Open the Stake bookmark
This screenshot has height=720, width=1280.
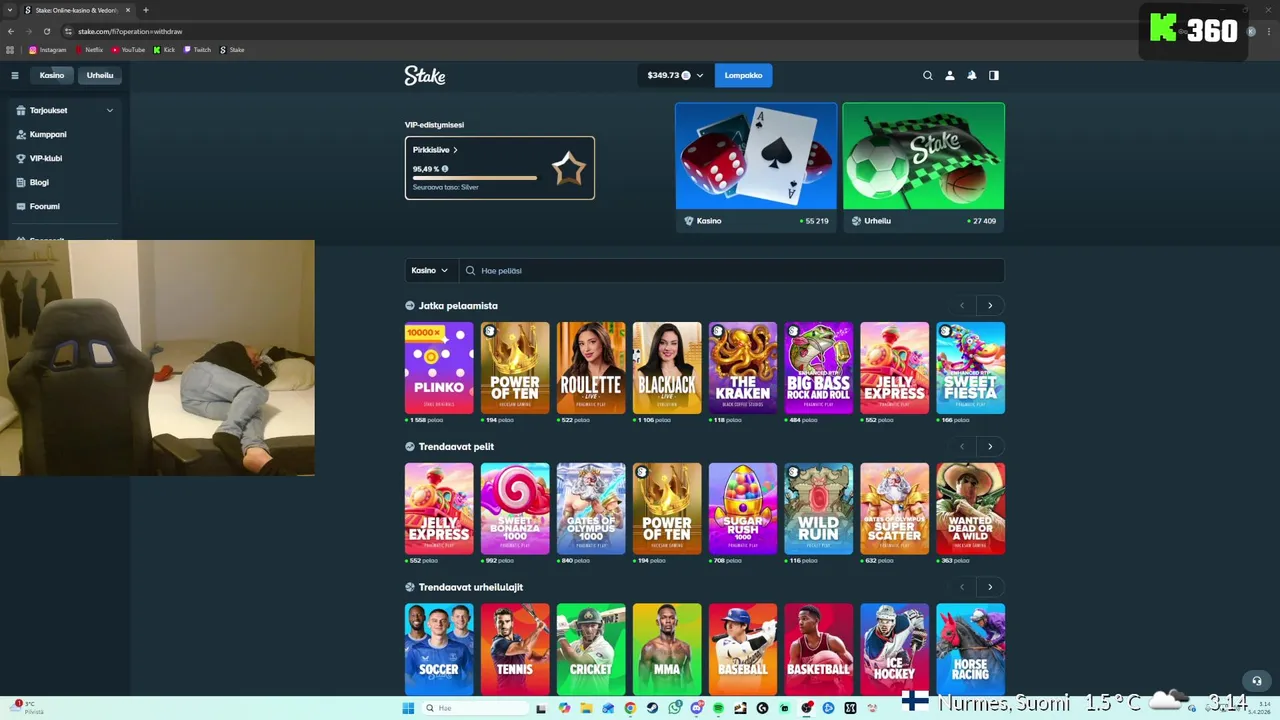(x=232, y=49)
